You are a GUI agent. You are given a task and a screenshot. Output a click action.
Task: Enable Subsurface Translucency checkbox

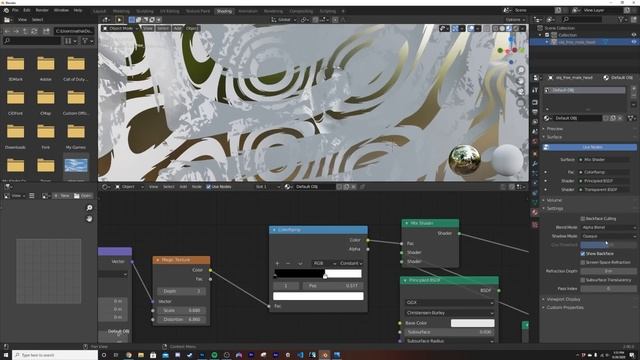(x=582, y=280)
